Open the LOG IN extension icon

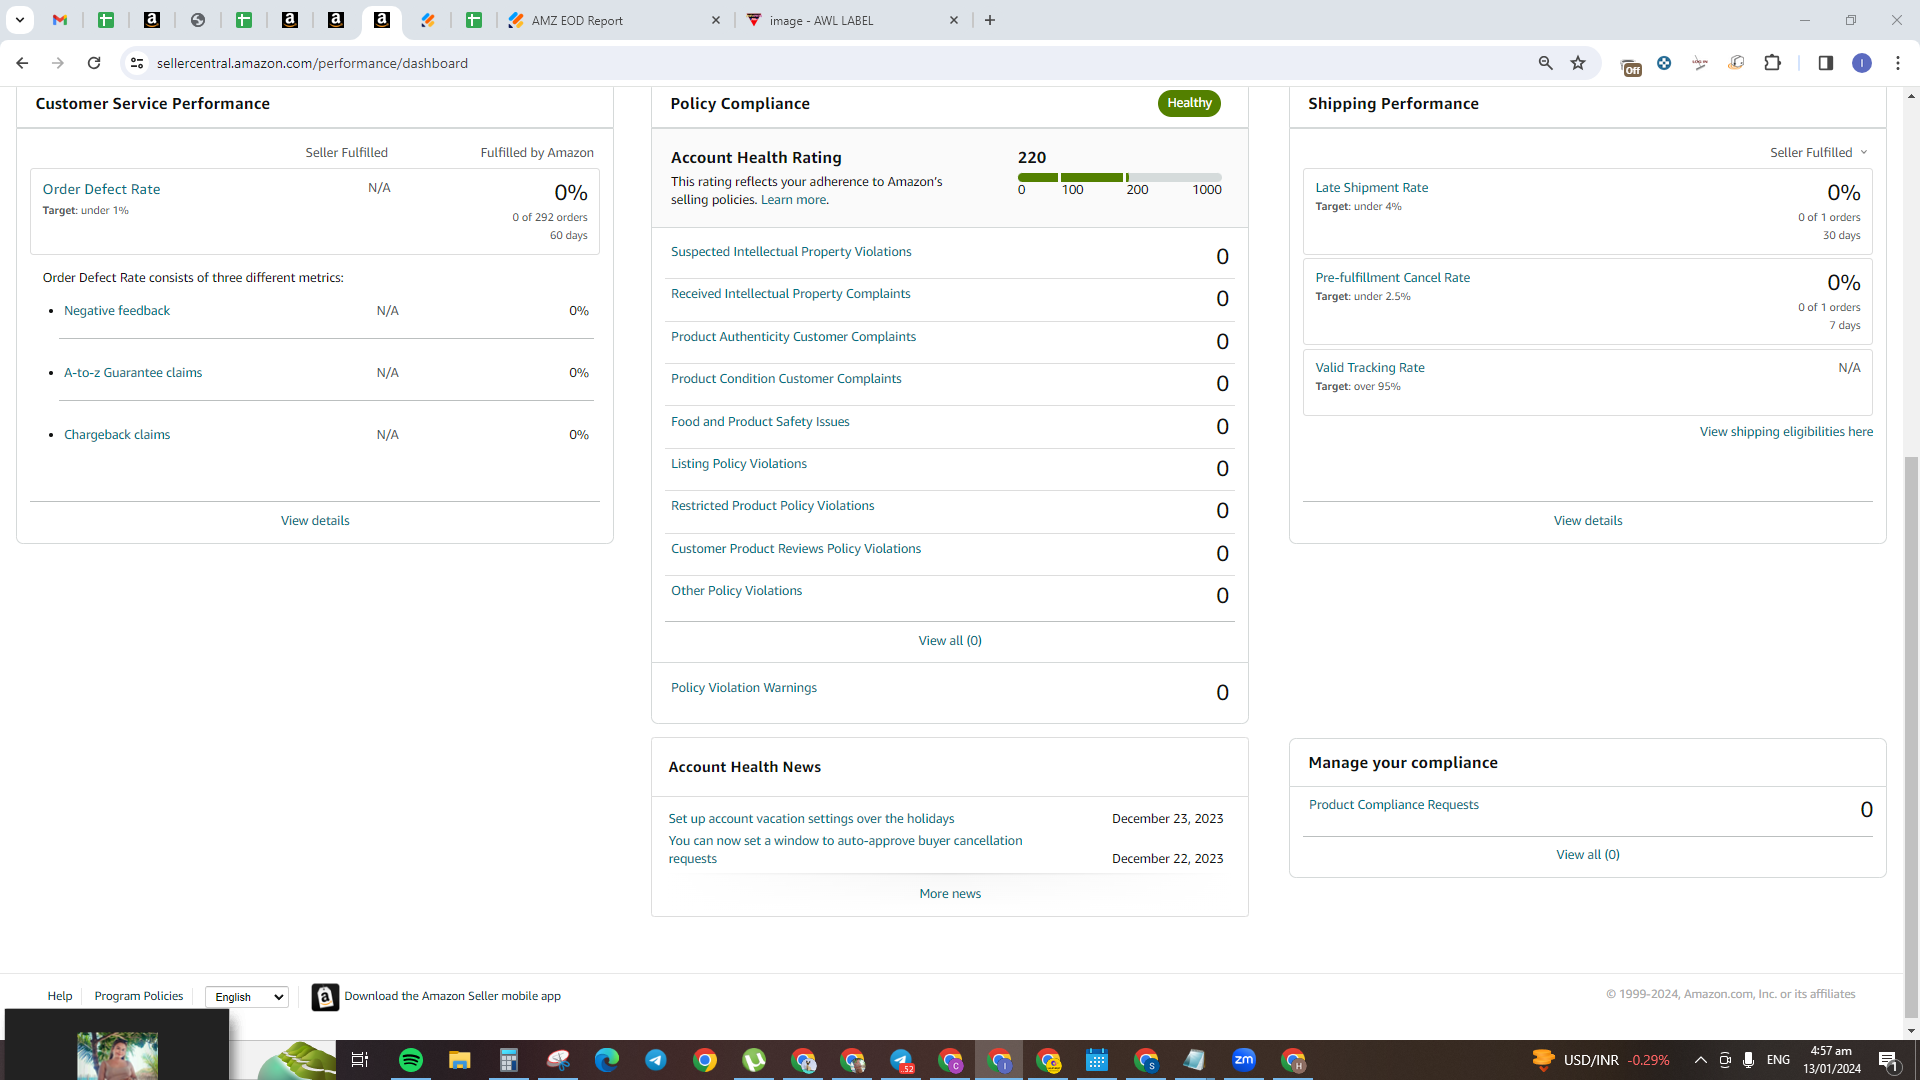coord(1700,63)
